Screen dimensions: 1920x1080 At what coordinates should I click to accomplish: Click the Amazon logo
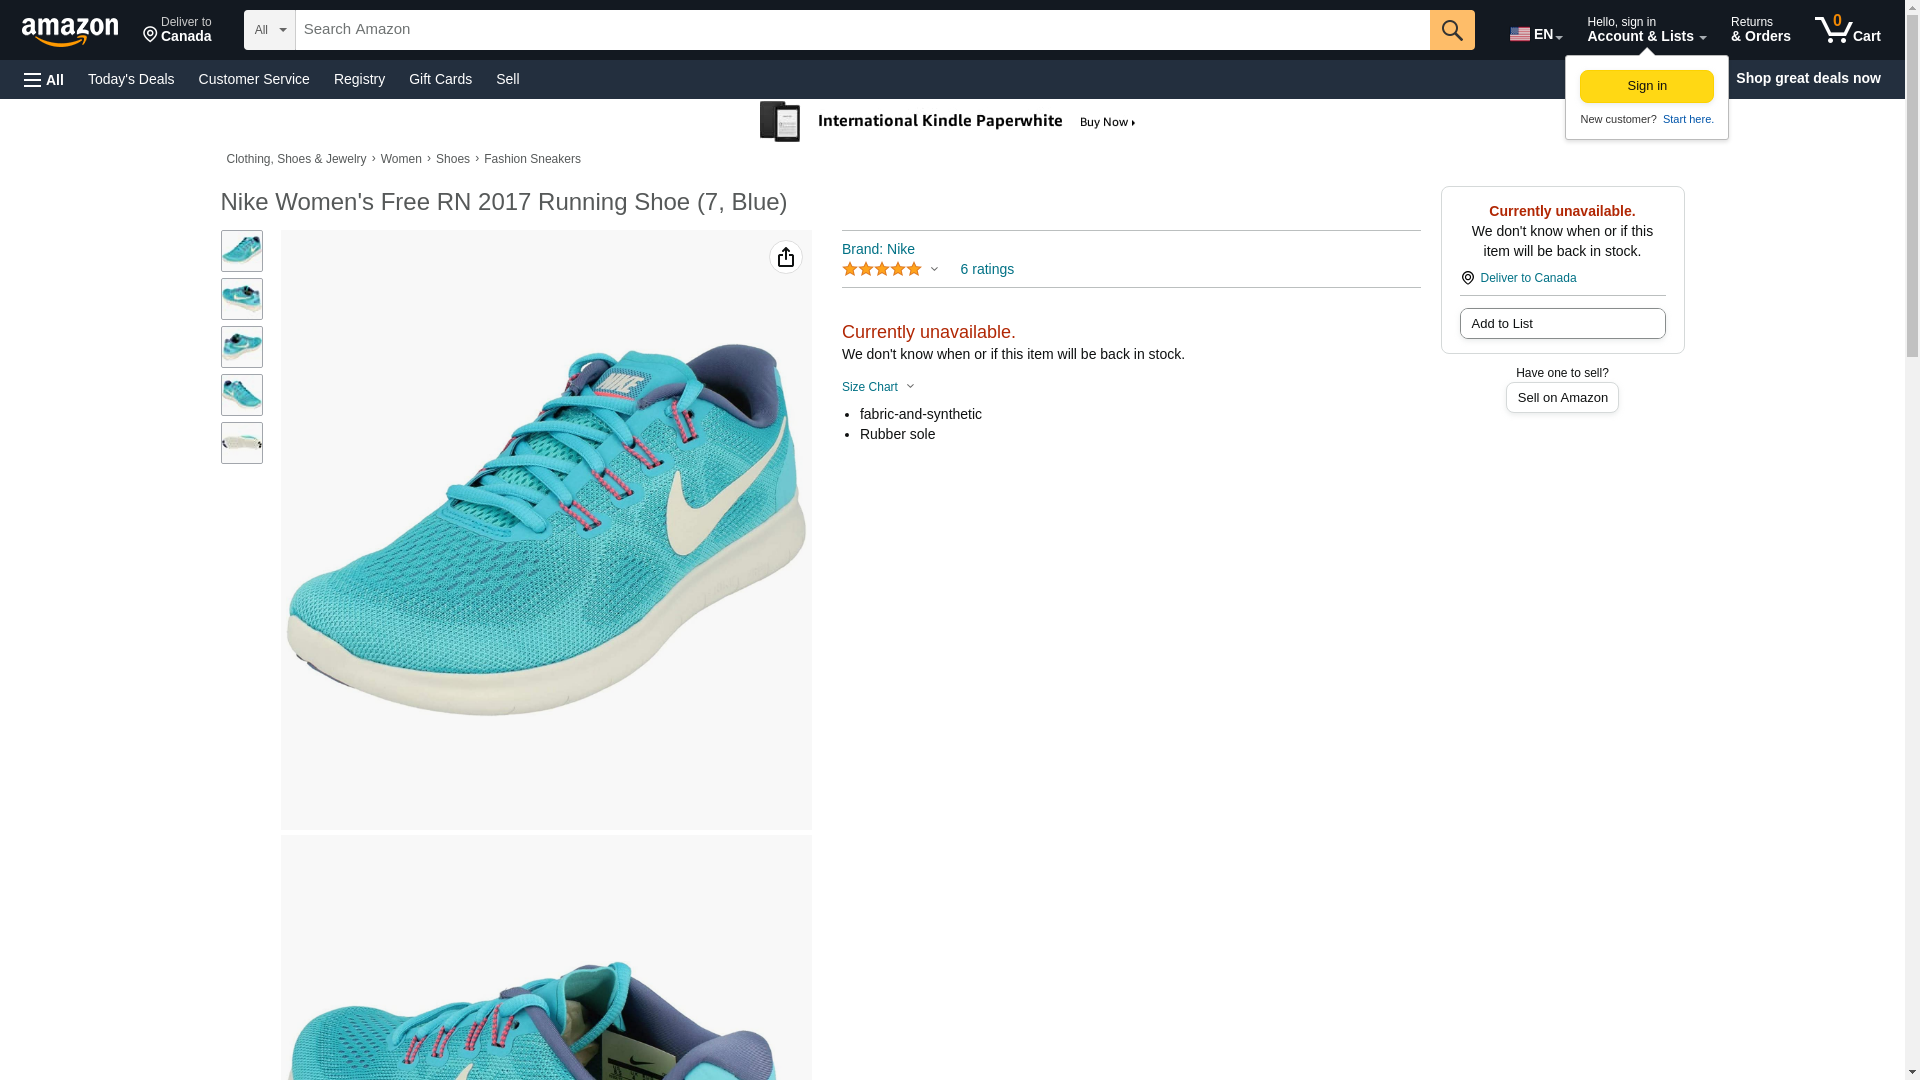click(70, 31)
